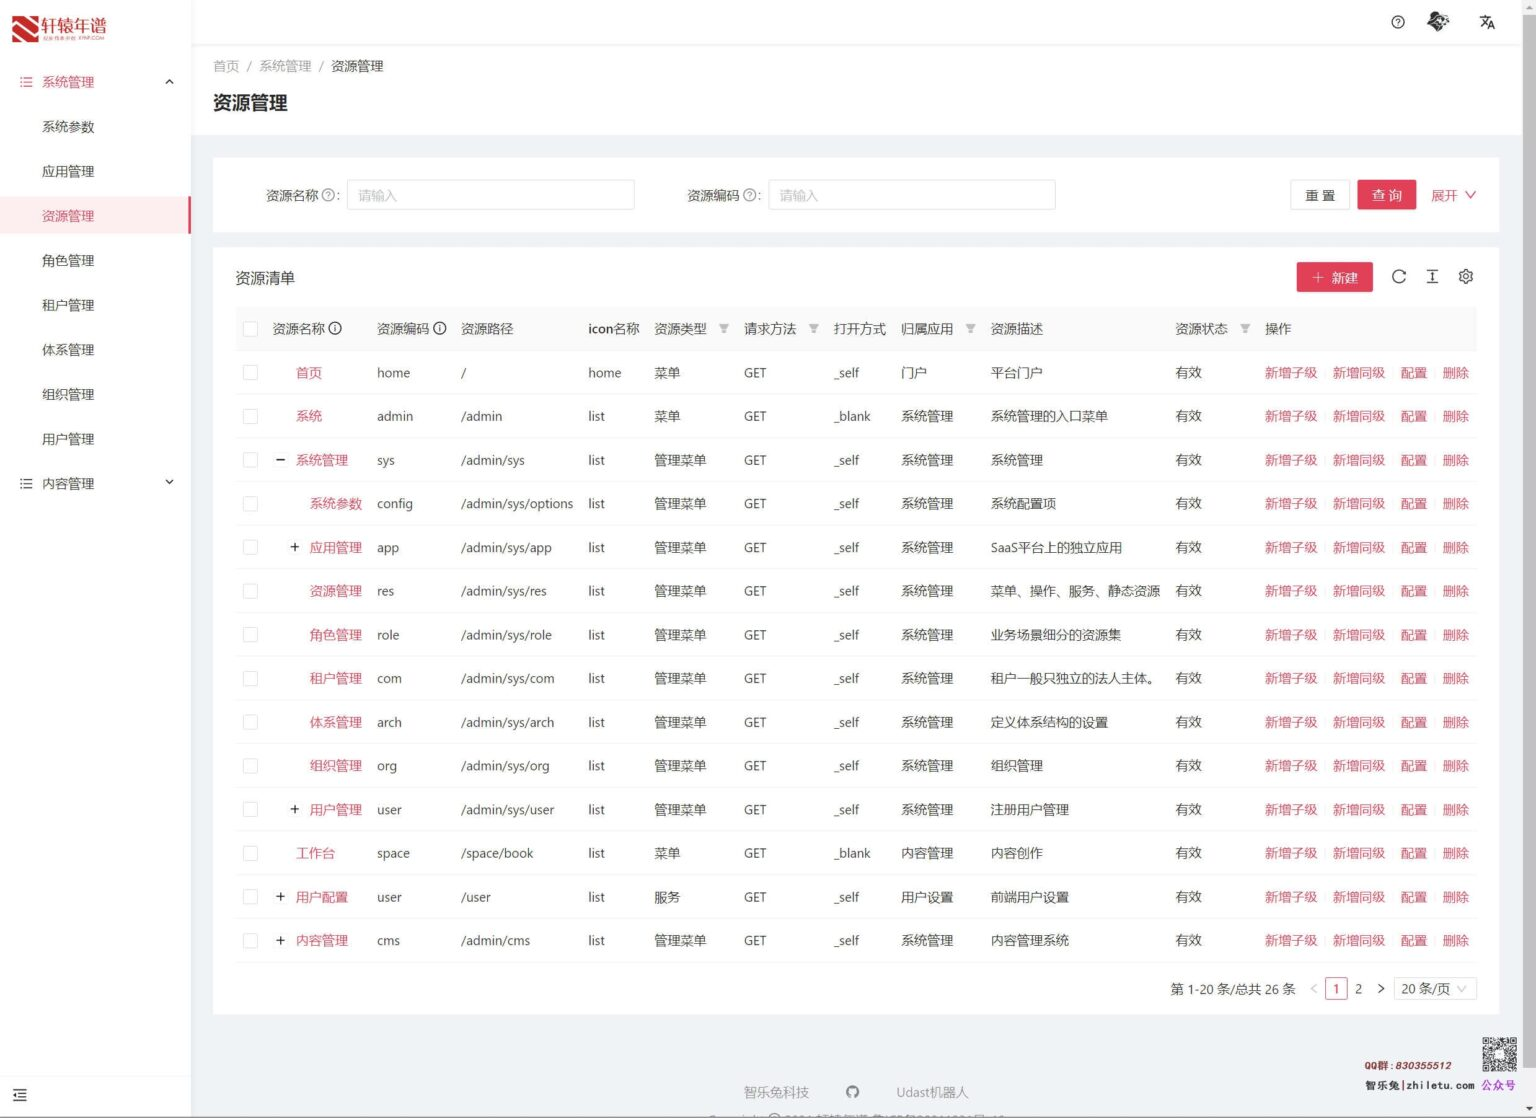The height and width of the screenshot is (1118, 1536).
Task: Check the 角色管理 role row checkbox
Action: [x=250, y=635]
